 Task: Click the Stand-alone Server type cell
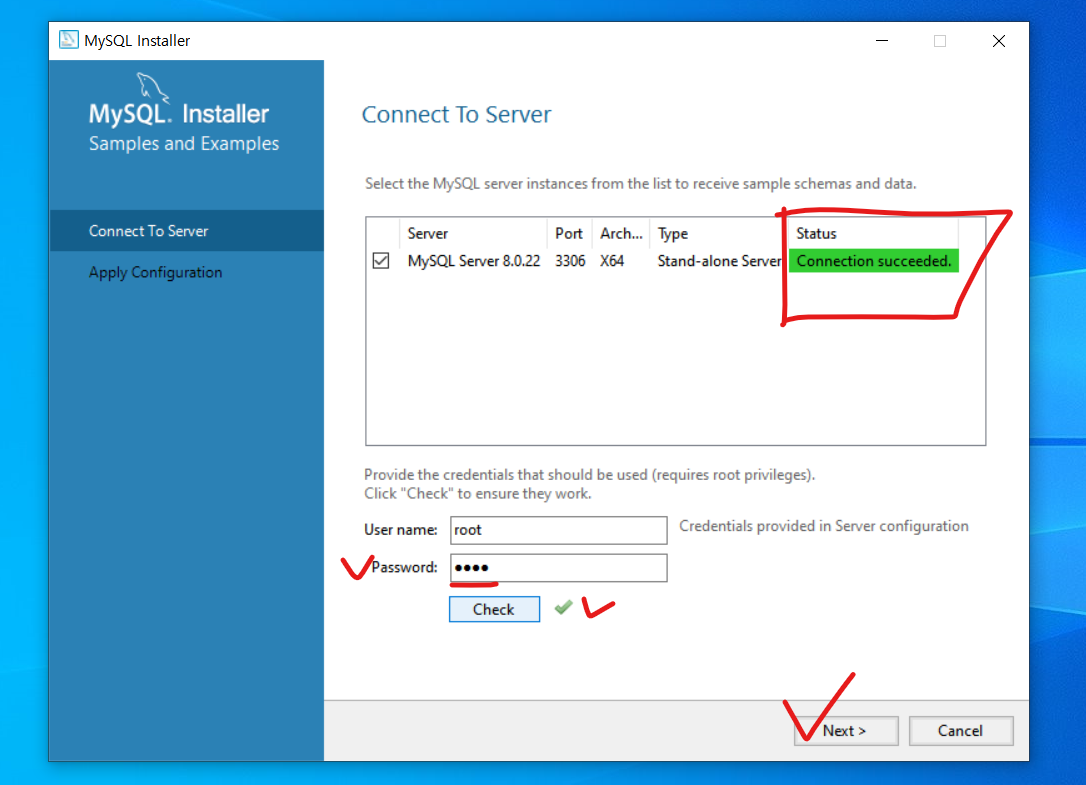[x=720, y=261]
